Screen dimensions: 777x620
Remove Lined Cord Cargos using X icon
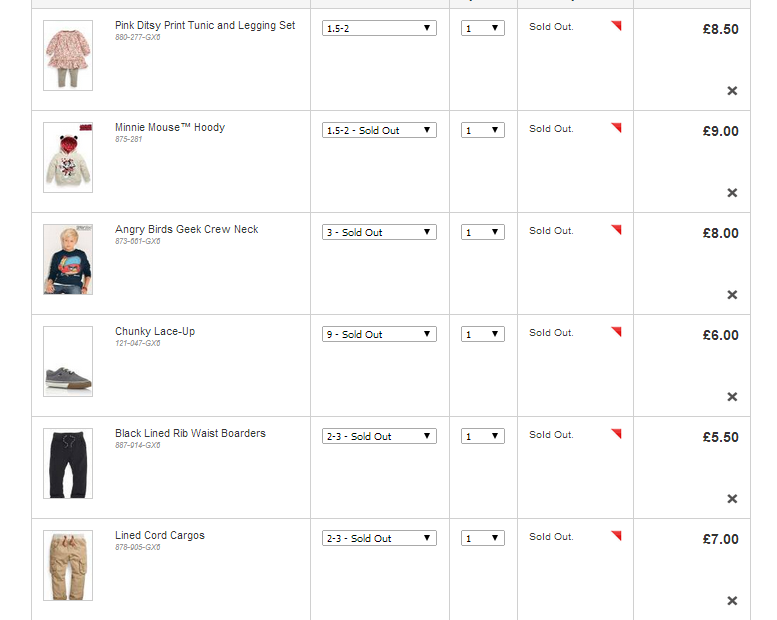732,601
